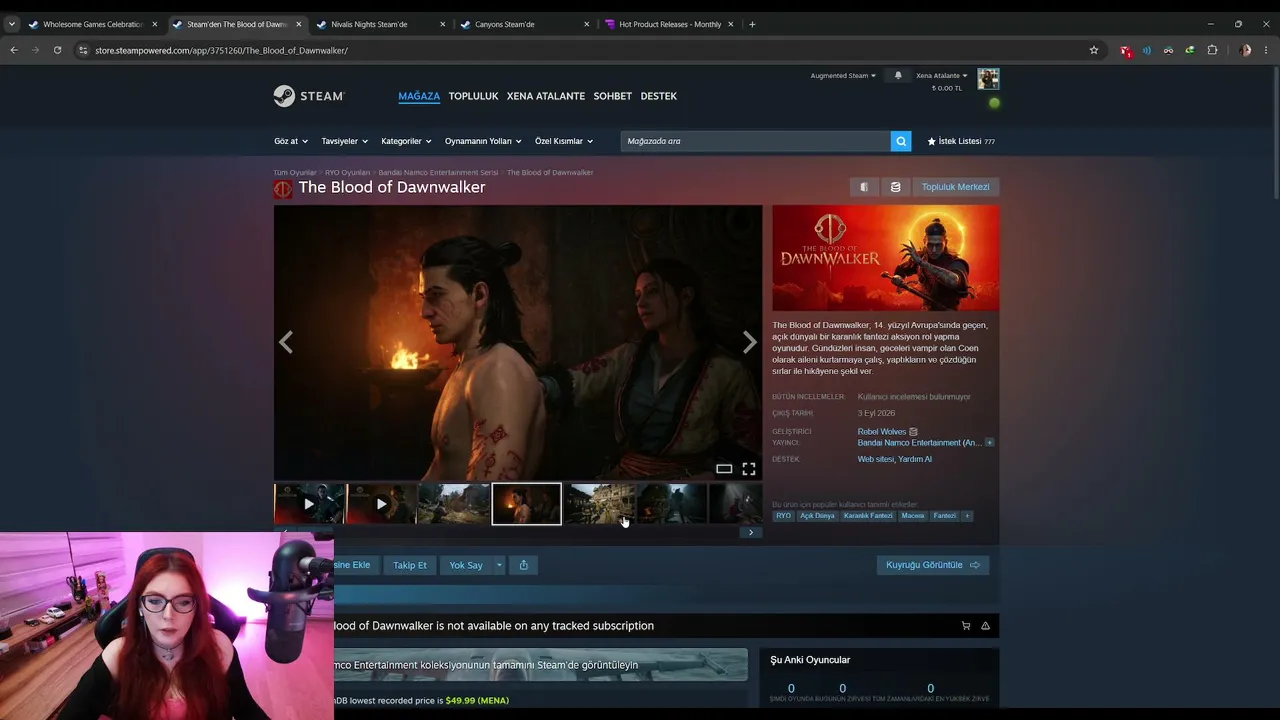This screenshot has width=1280, height=720.
Task: Expand the Göz at dropdown
Action: (x=291, y=141)
